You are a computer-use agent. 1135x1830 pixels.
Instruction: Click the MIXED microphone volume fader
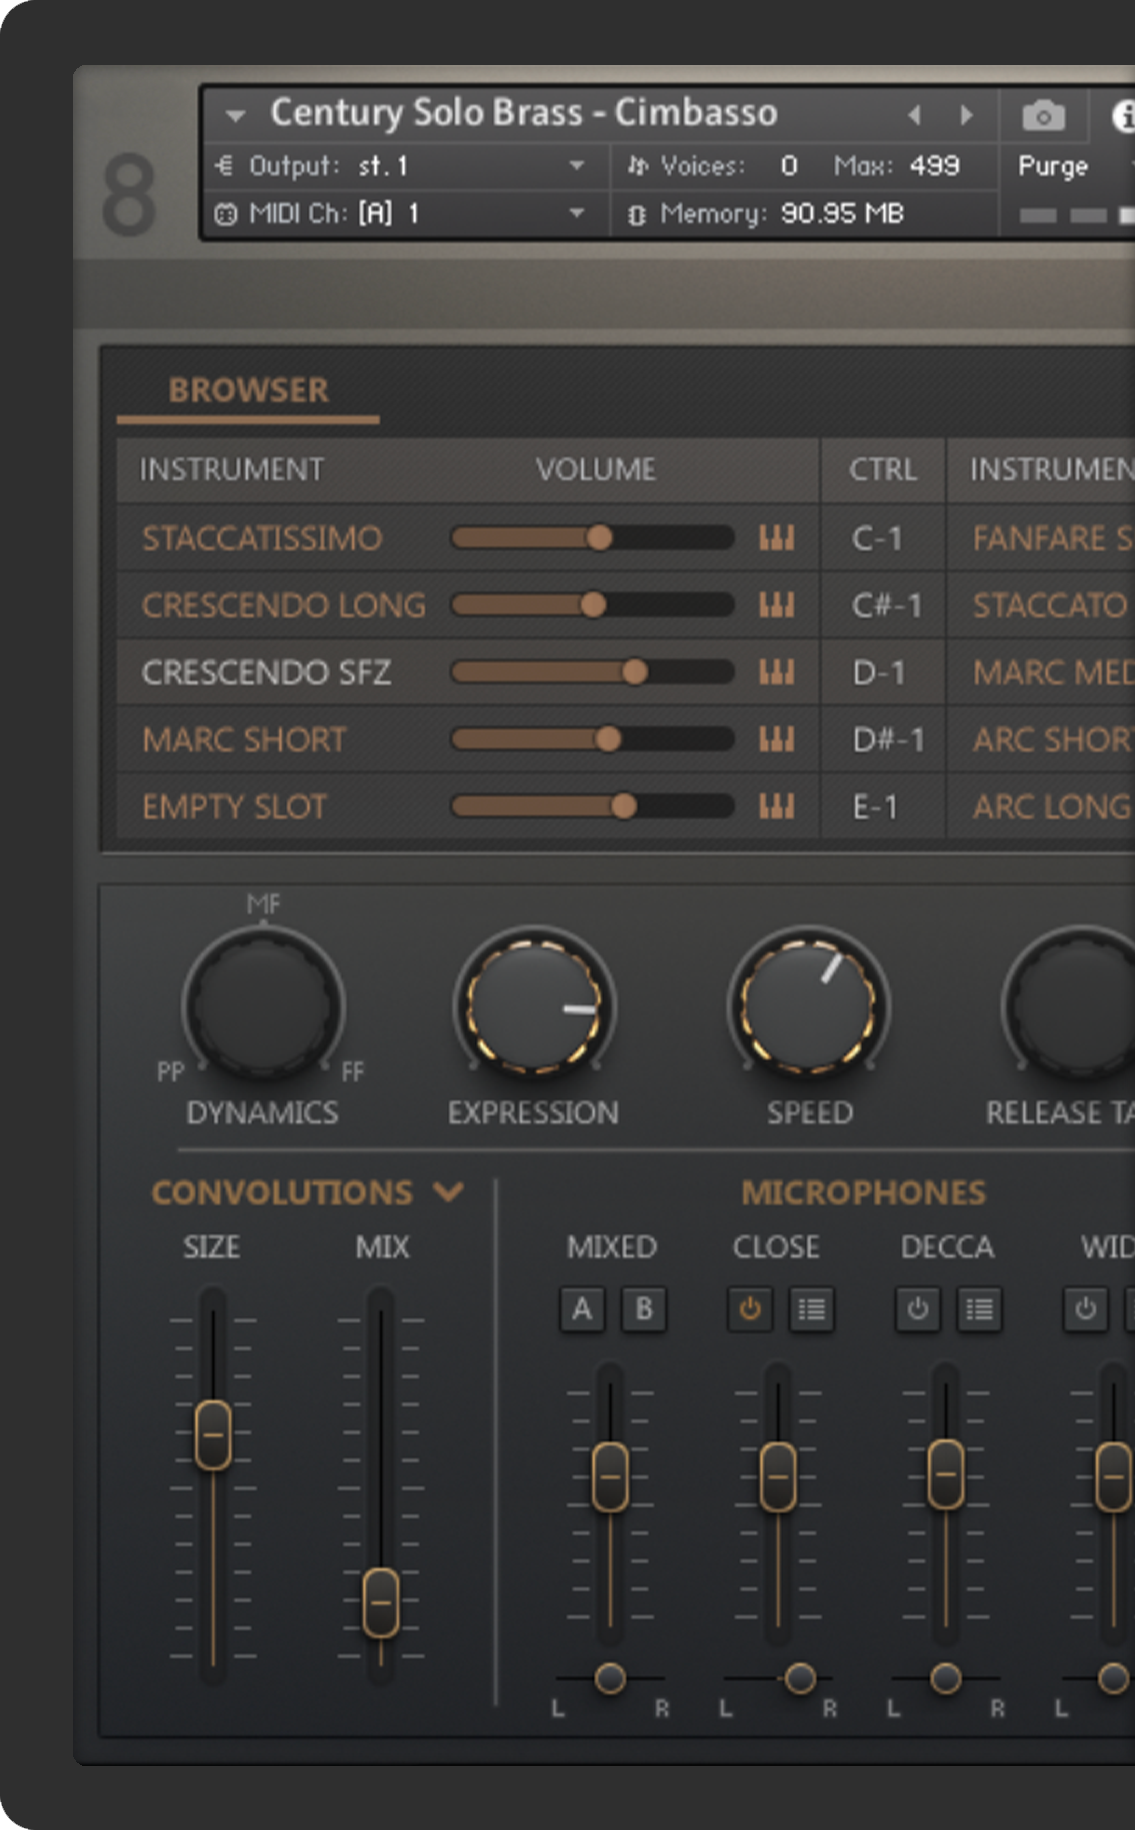click(x=610, y=1476)
